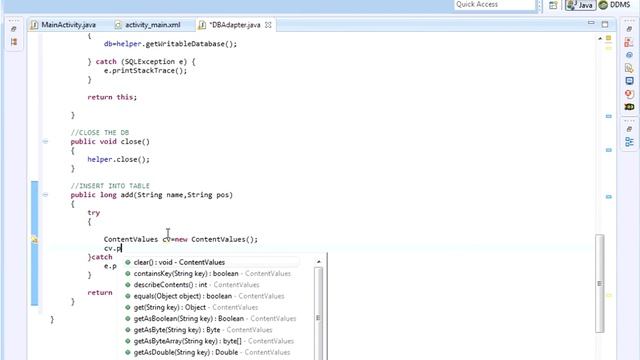Viewport: 640px width, 360px height.
Task: Collapse the add() method fold
Action: 45,195
